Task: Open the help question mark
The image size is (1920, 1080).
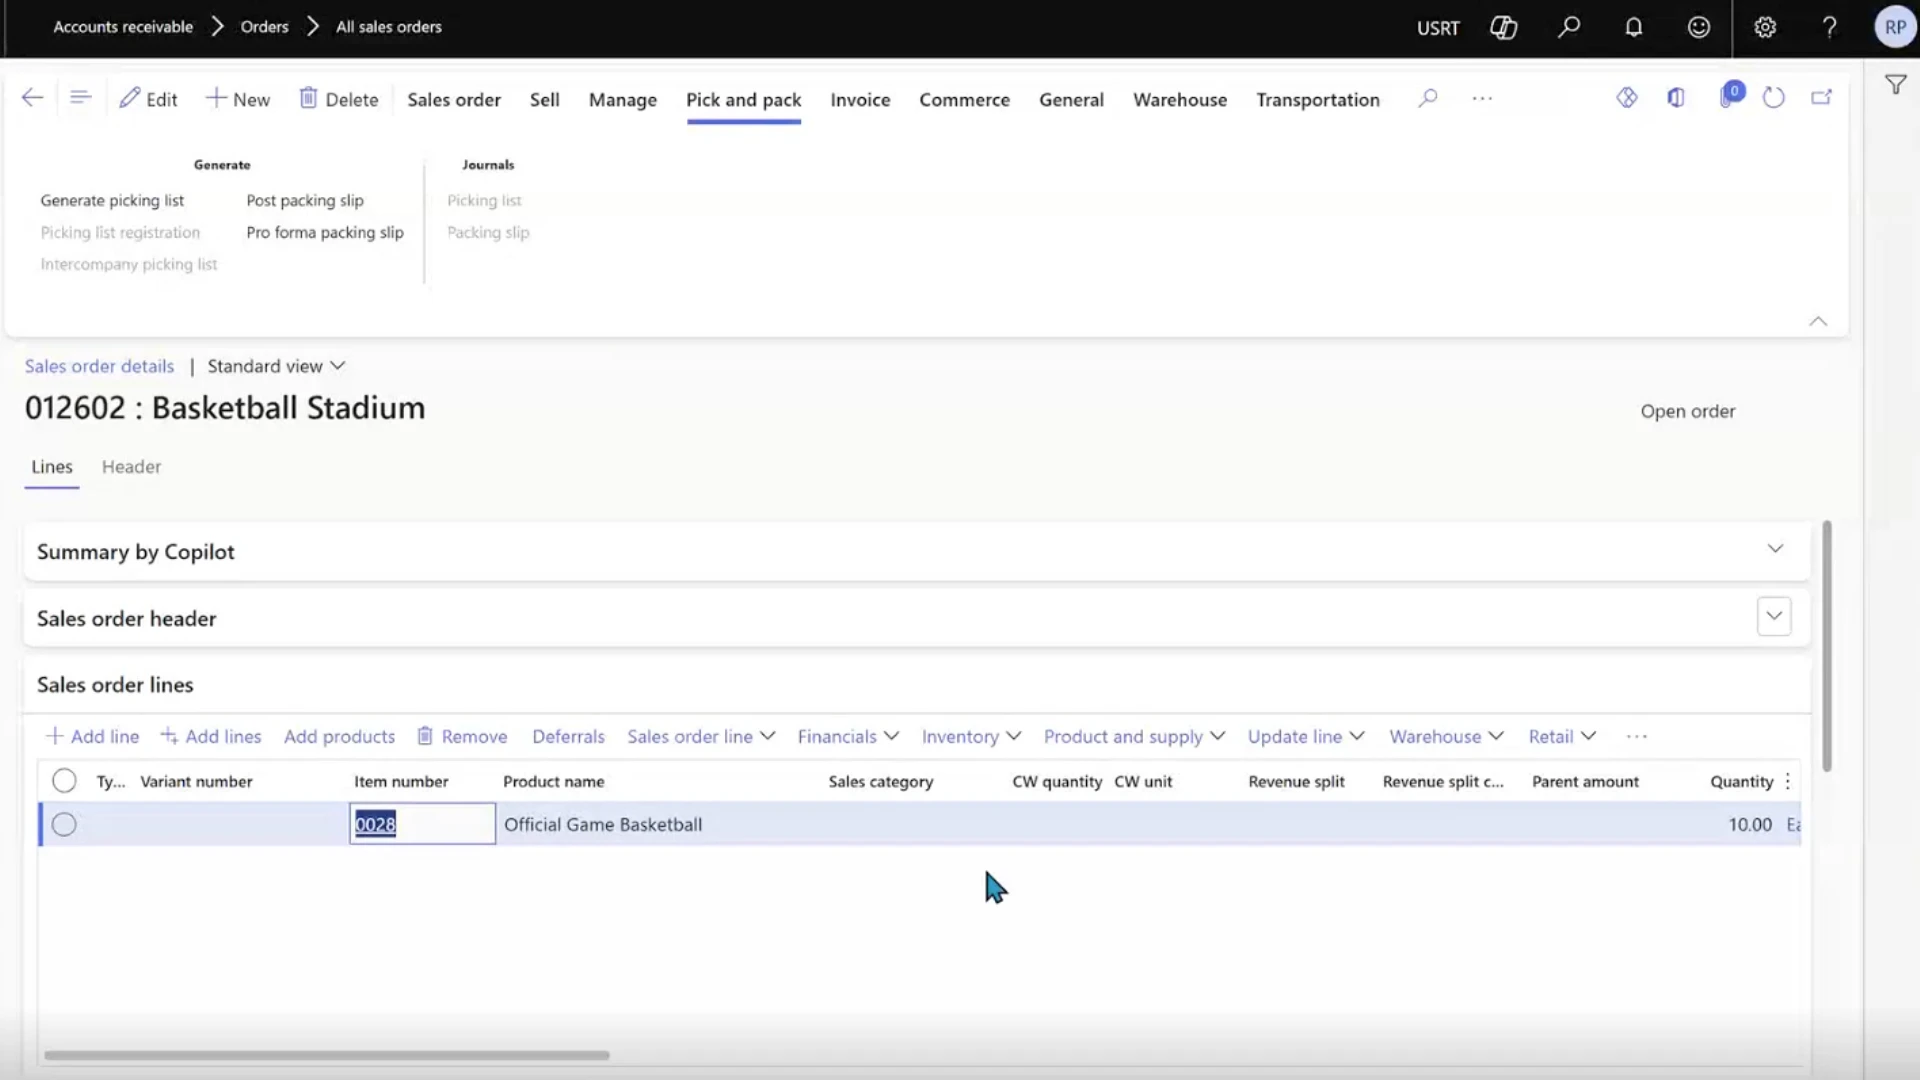Action: pos(1830,28)
